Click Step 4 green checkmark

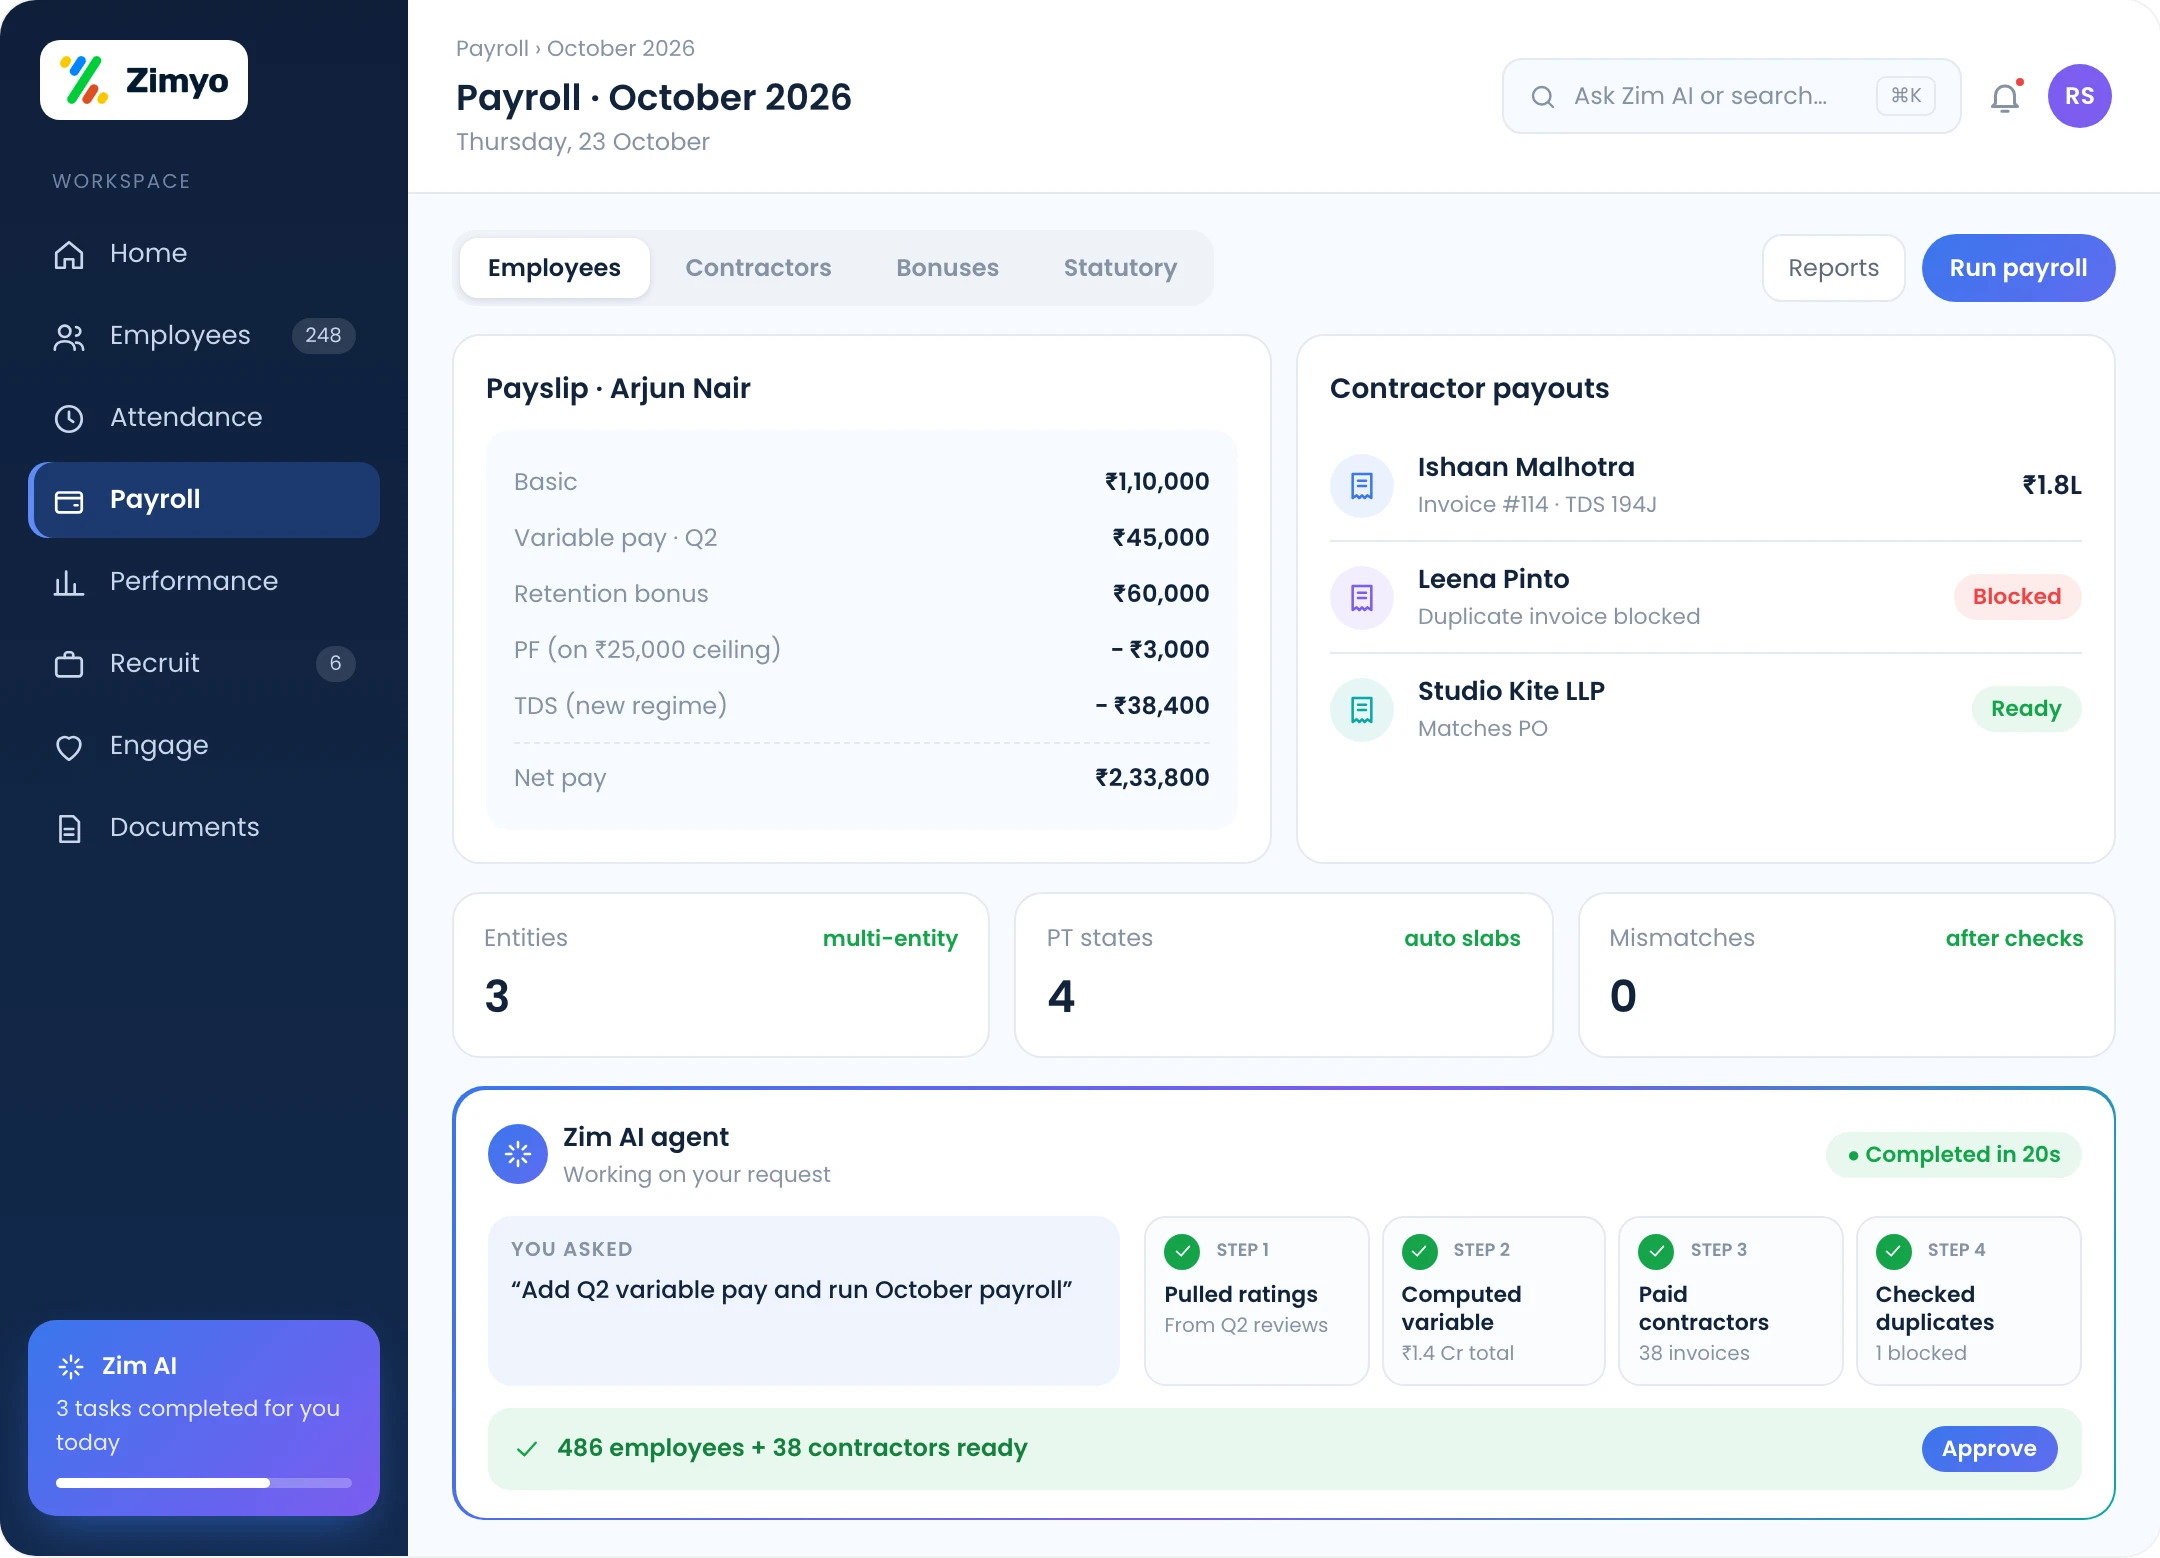[1894, 1251]
